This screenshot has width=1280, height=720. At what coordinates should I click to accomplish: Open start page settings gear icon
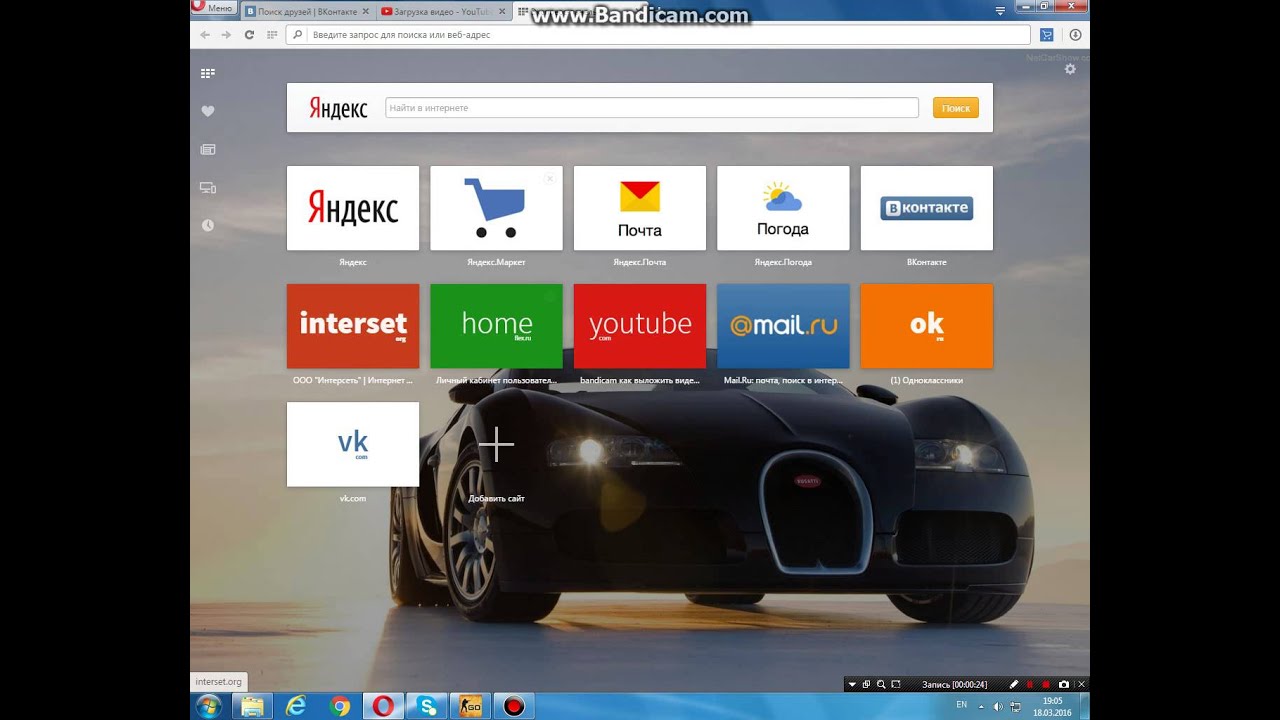[x=1070, y=69]
